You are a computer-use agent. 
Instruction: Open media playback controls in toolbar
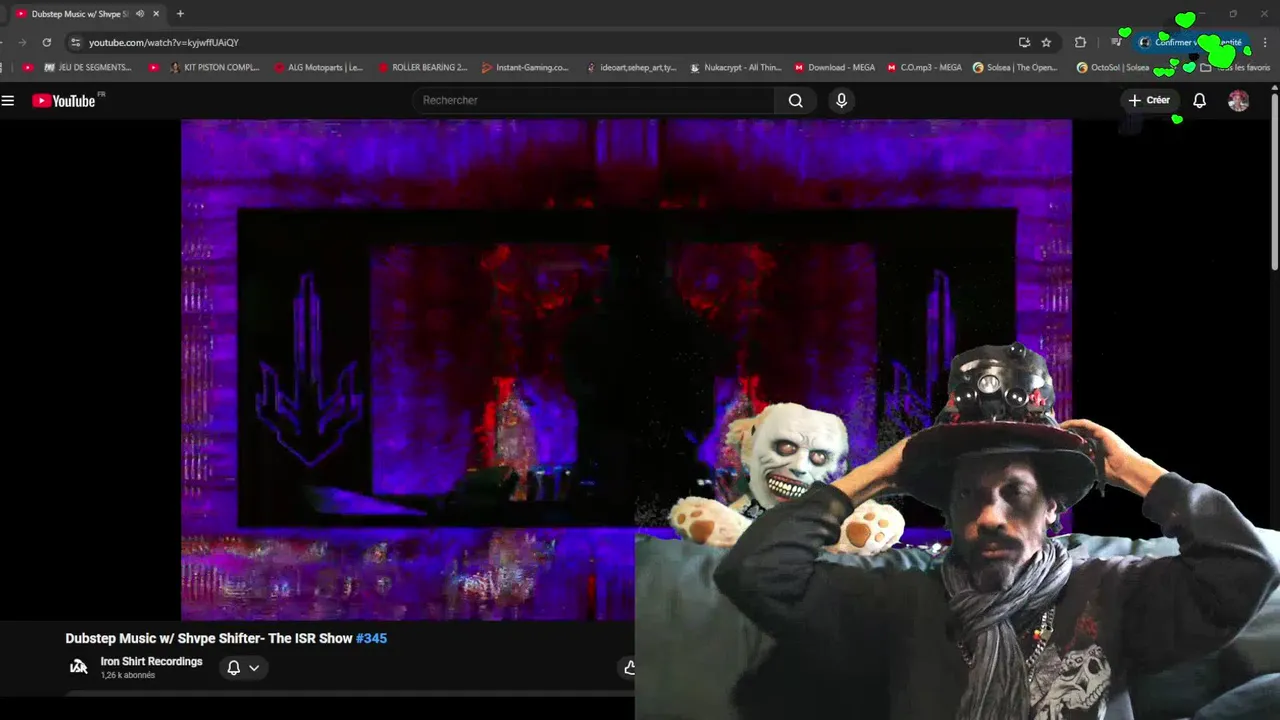click(1116, 42)
